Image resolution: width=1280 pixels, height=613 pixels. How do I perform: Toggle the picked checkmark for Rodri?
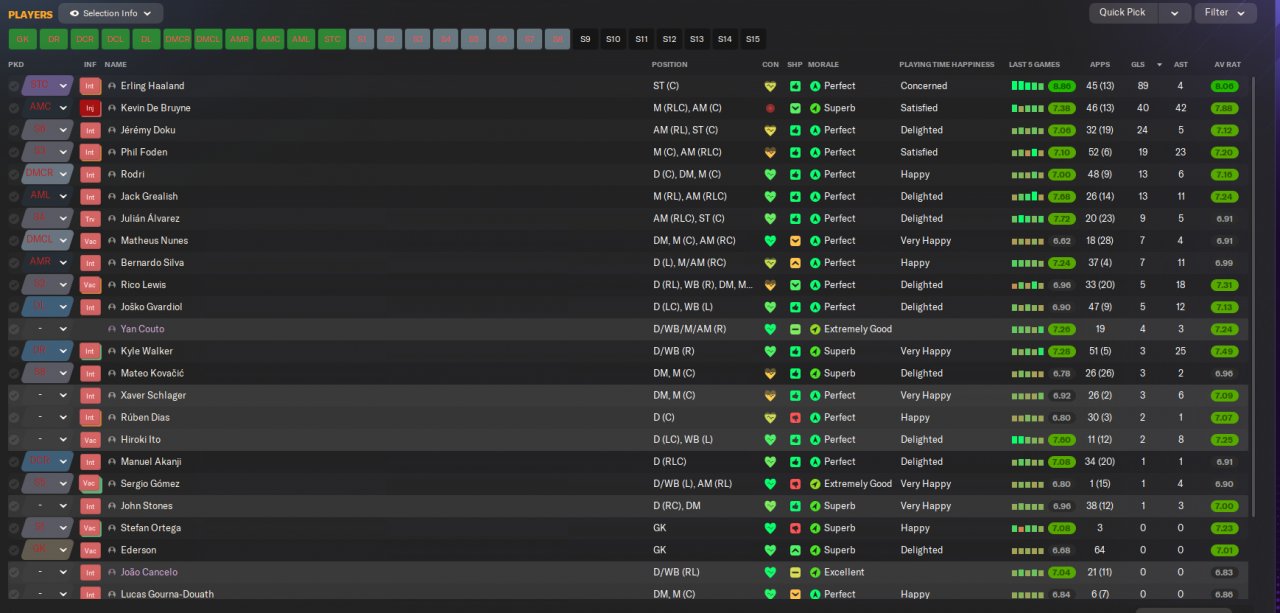(x=14, y=174)
